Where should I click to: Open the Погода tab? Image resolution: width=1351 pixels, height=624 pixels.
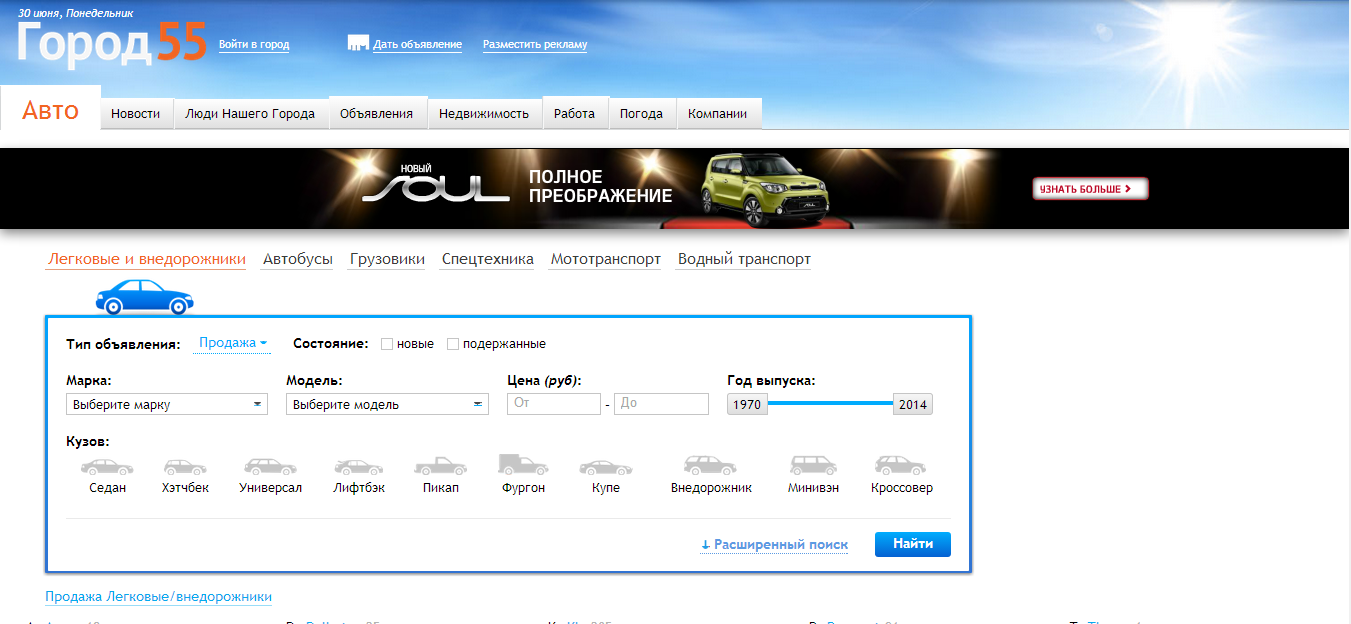point(642,114)
